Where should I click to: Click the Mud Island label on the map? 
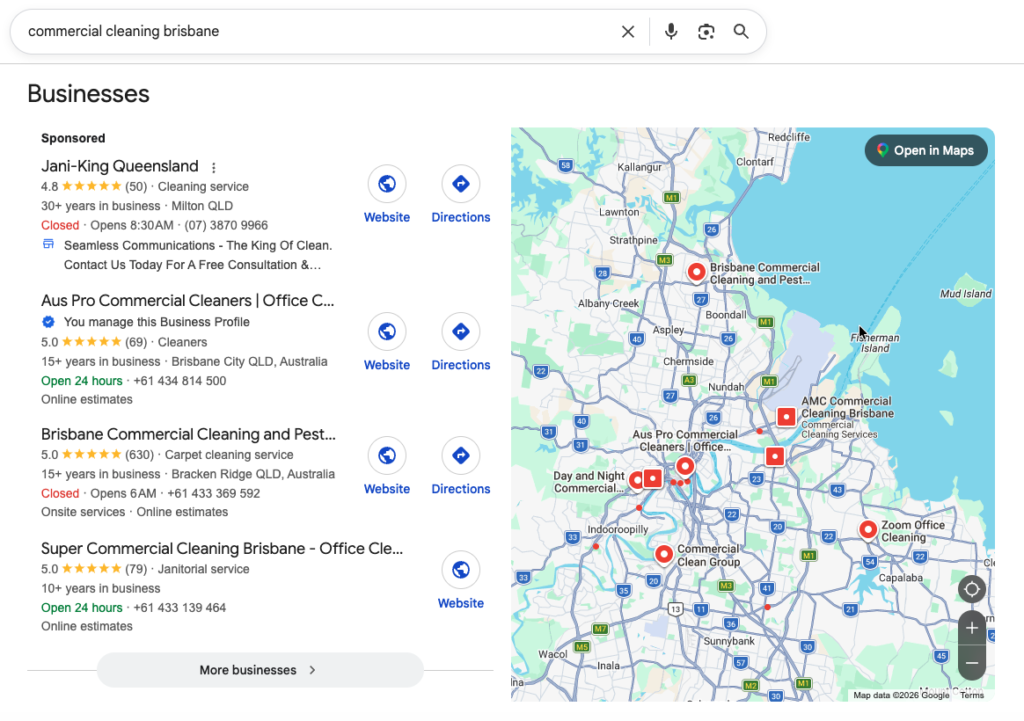click(x=965, y=294)
